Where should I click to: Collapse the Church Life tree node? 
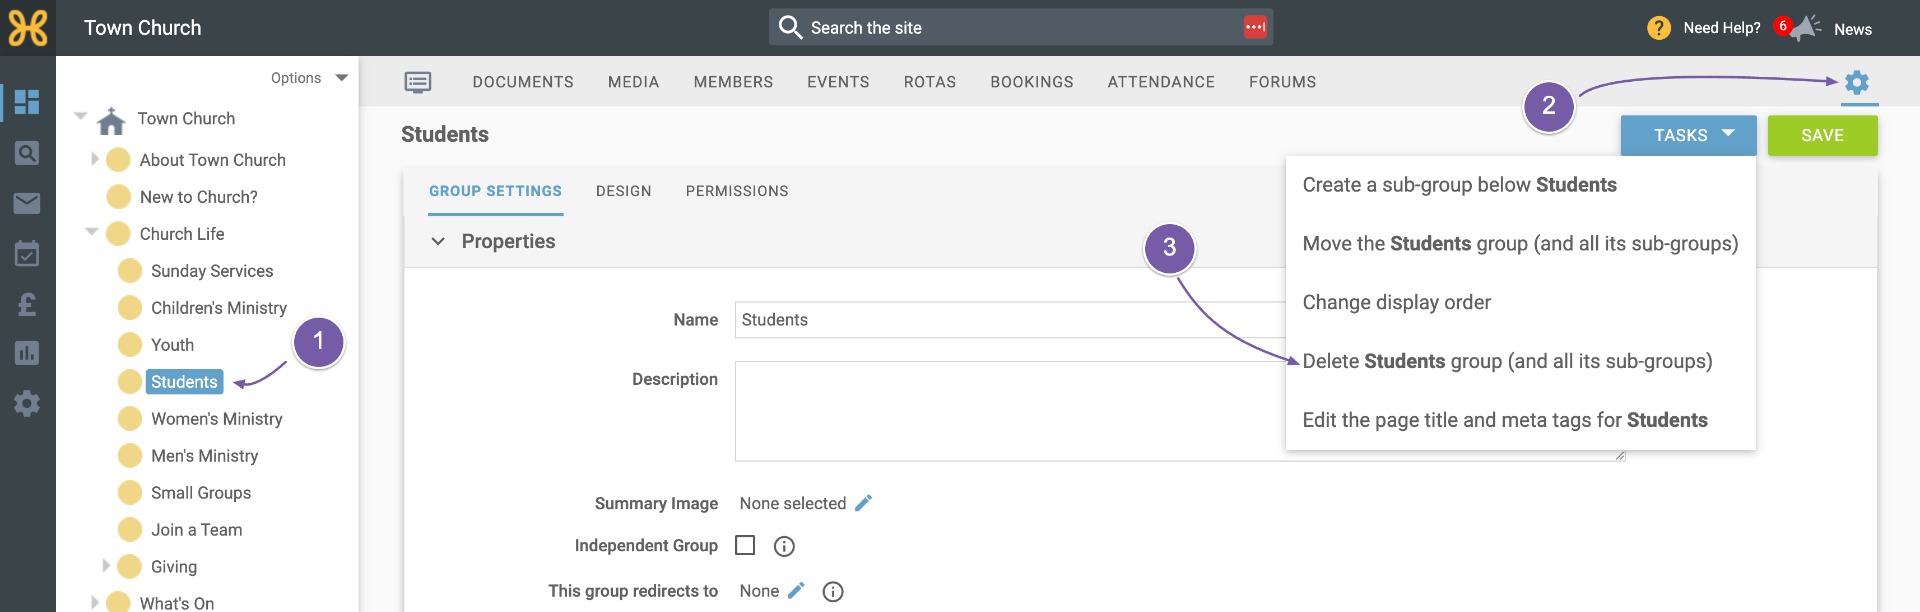[x=92, y=231]
